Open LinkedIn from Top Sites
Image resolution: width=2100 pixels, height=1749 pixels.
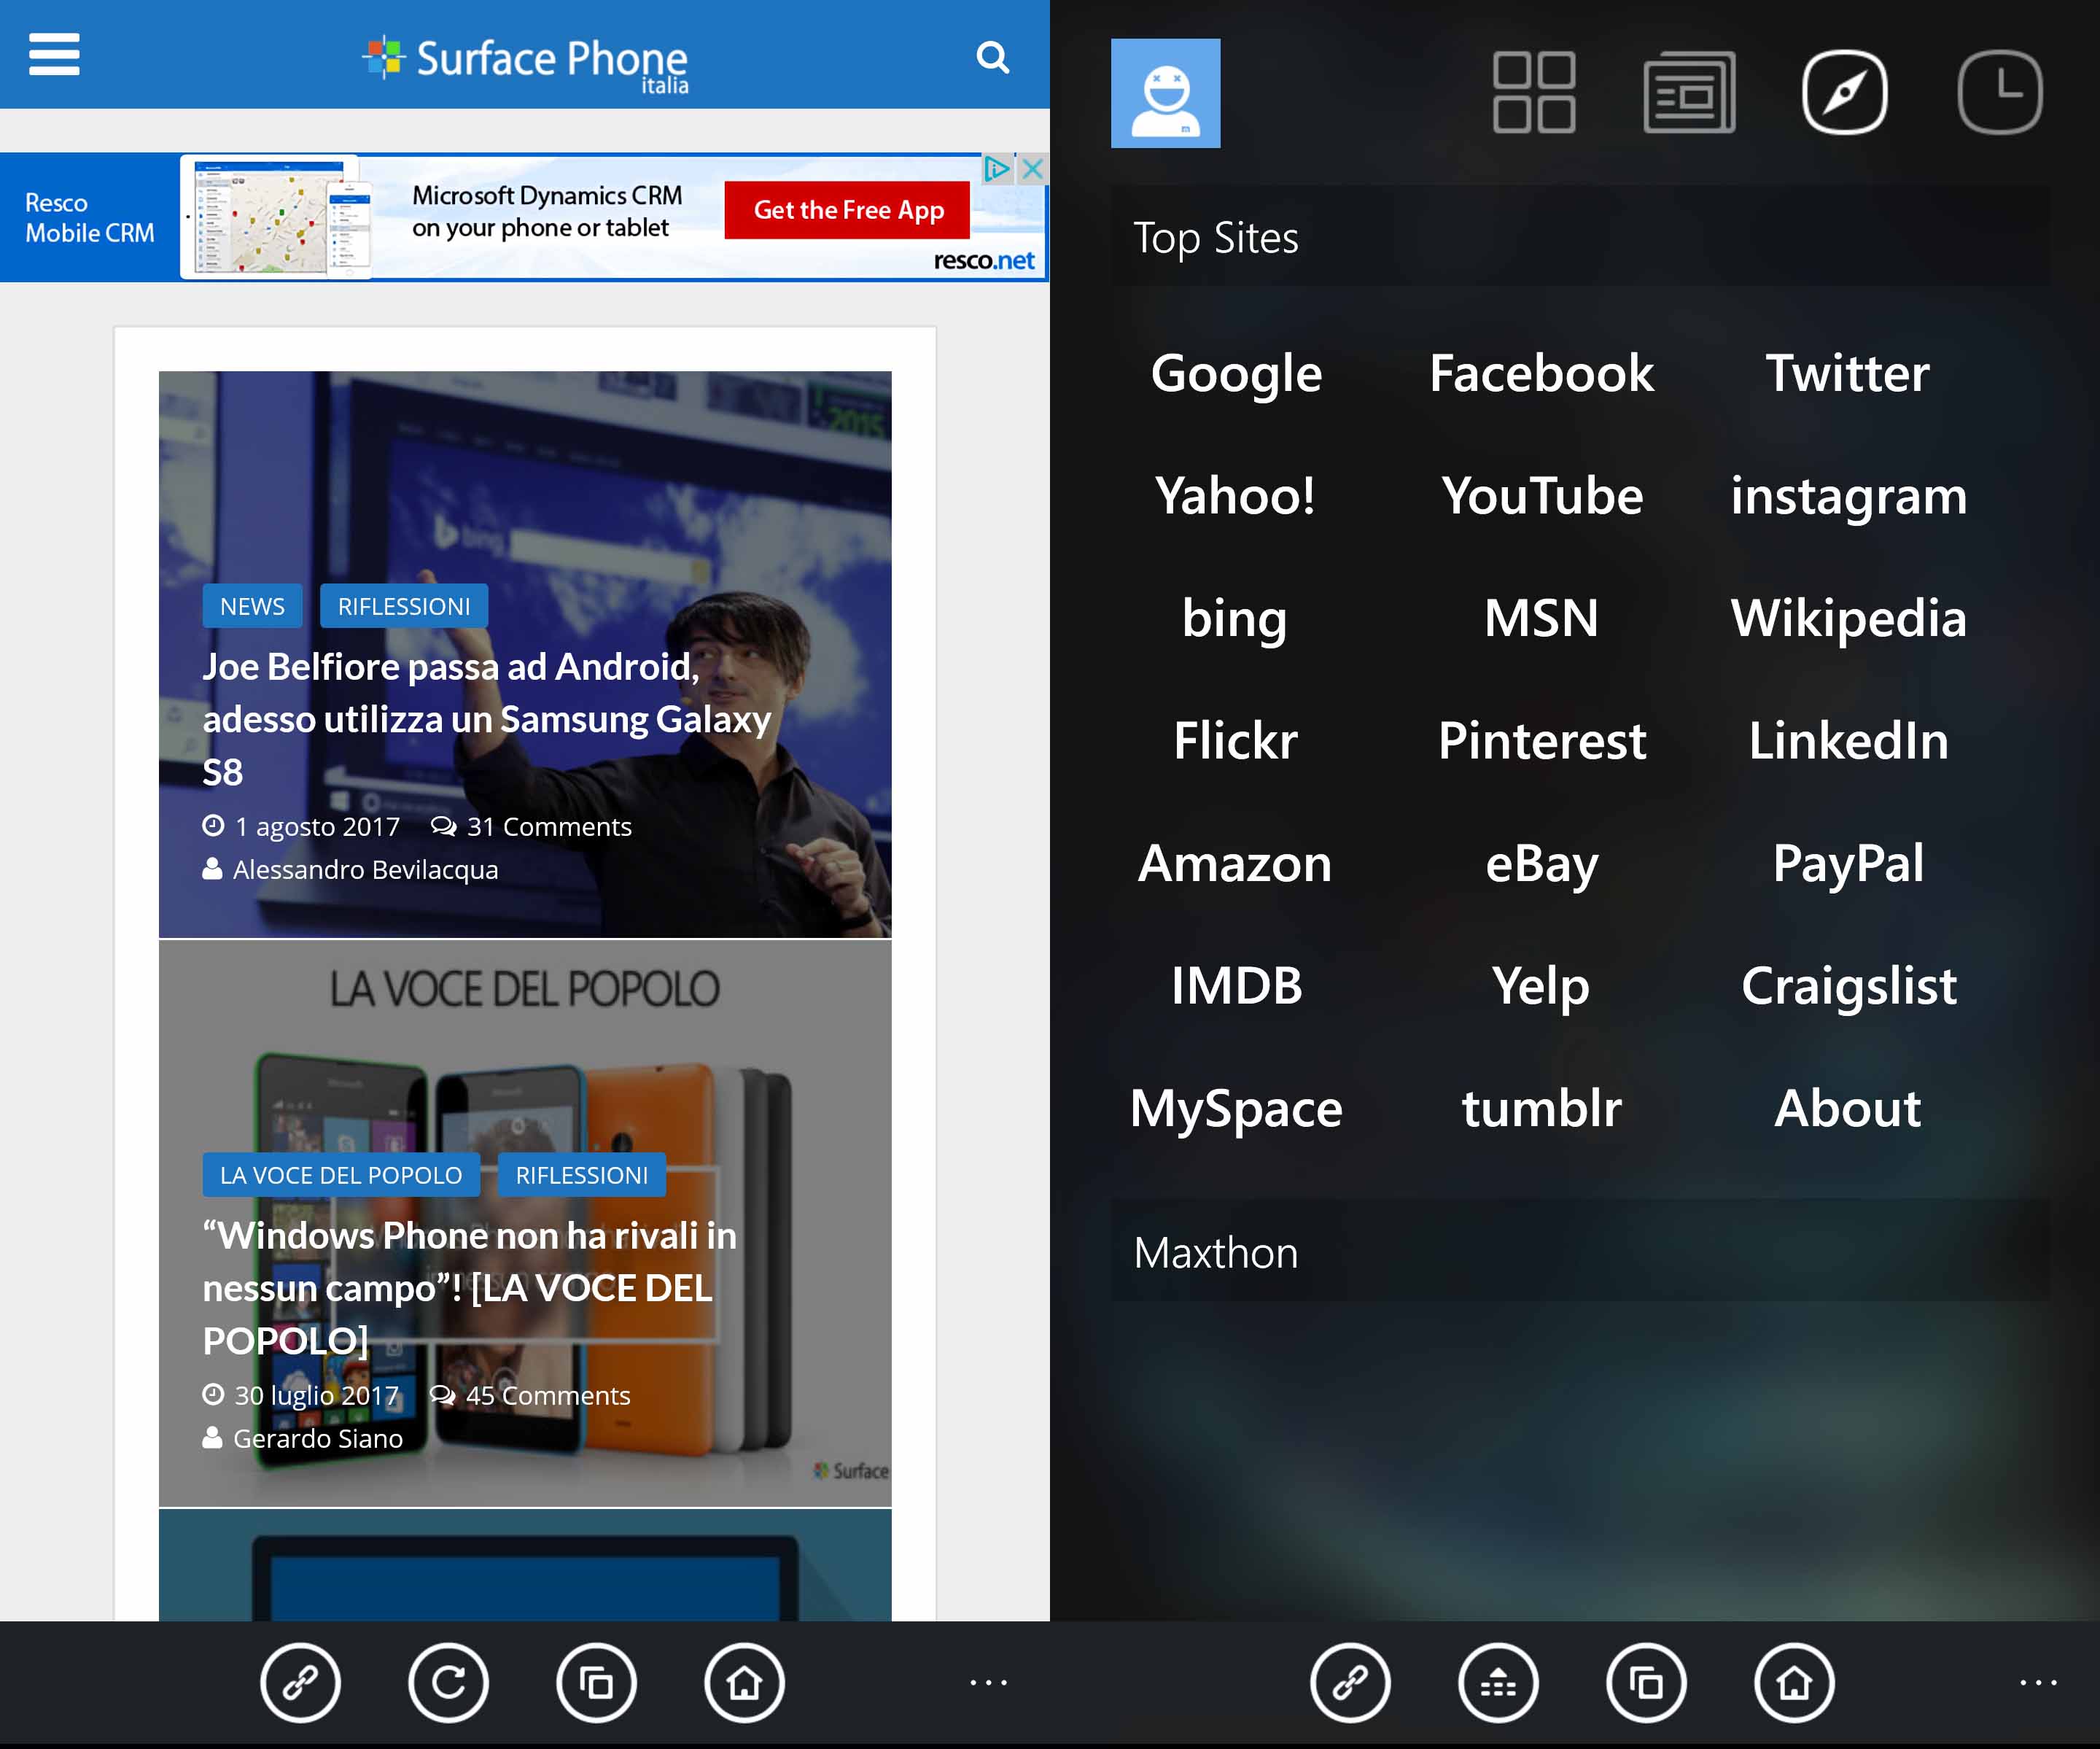(x=1848, y=741)
